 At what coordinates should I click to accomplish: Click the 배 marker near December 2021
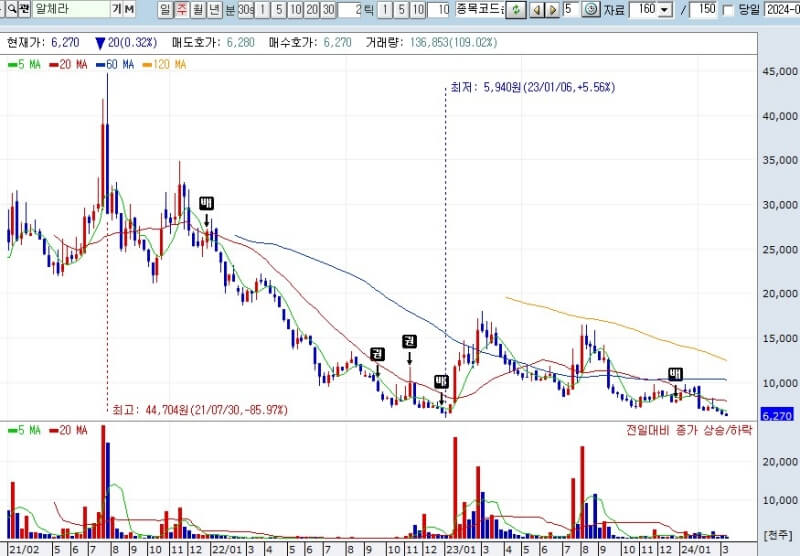coord(206,203)
